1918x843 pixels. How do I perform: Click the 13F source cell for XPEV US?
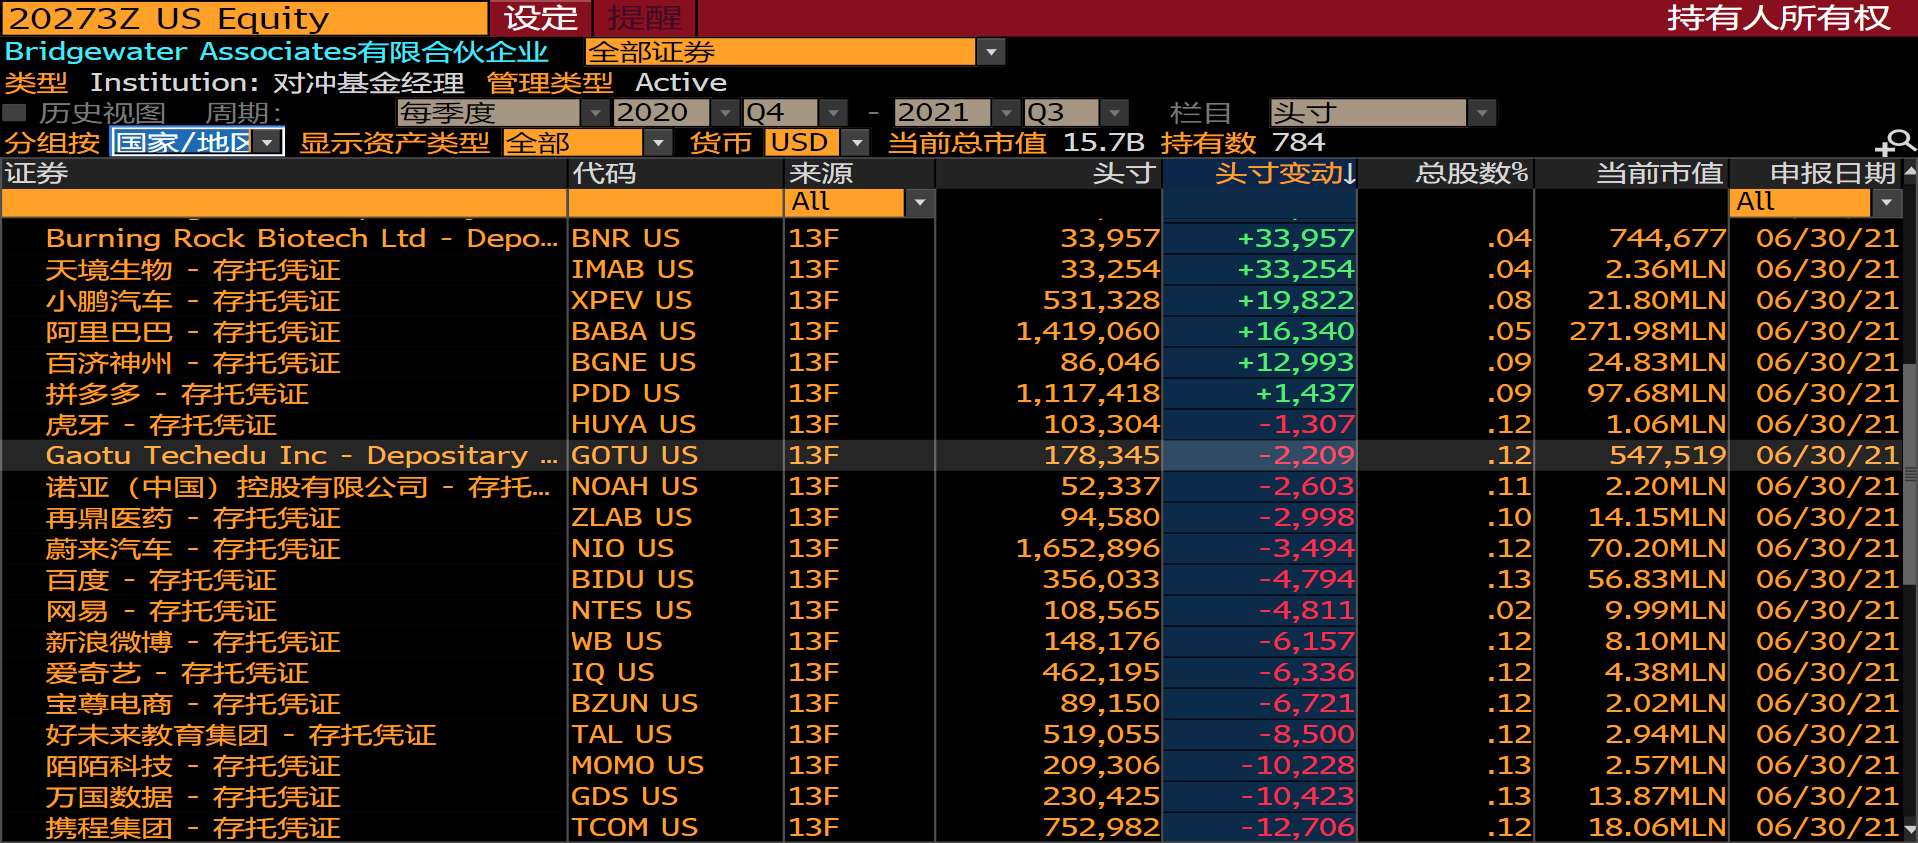click(x=814, y=301)
